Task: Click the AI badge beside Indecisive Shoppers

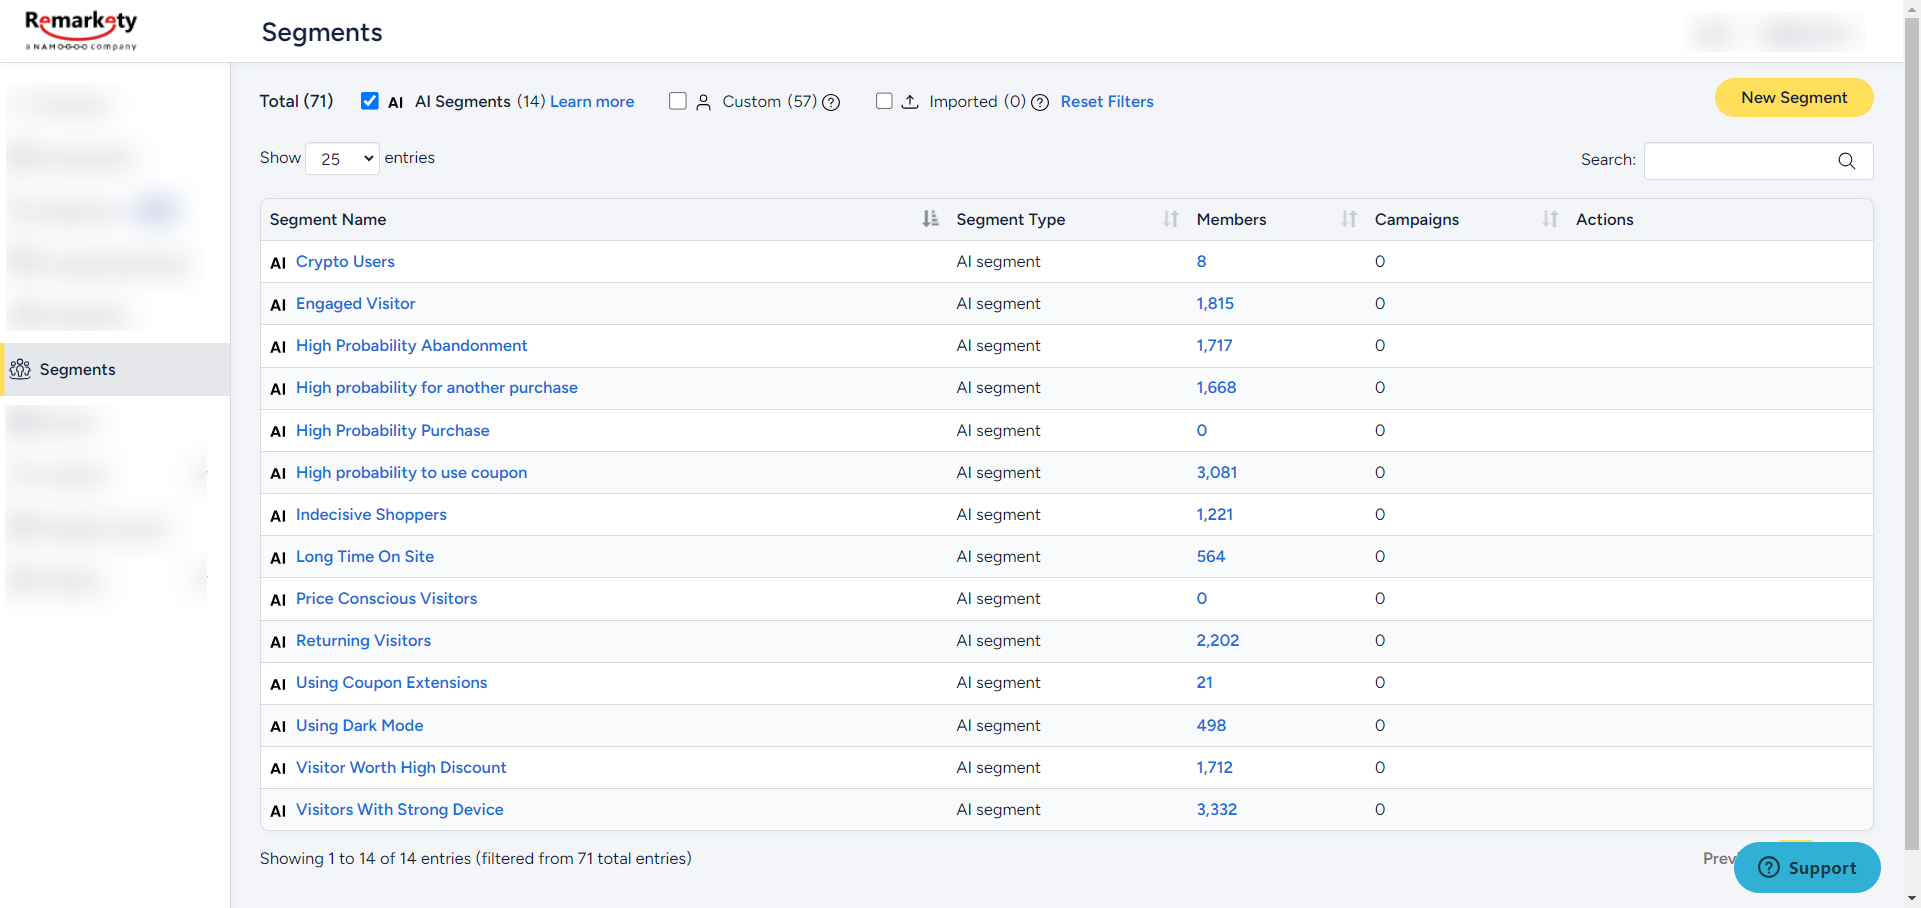Action: click(x=278, y=516)
